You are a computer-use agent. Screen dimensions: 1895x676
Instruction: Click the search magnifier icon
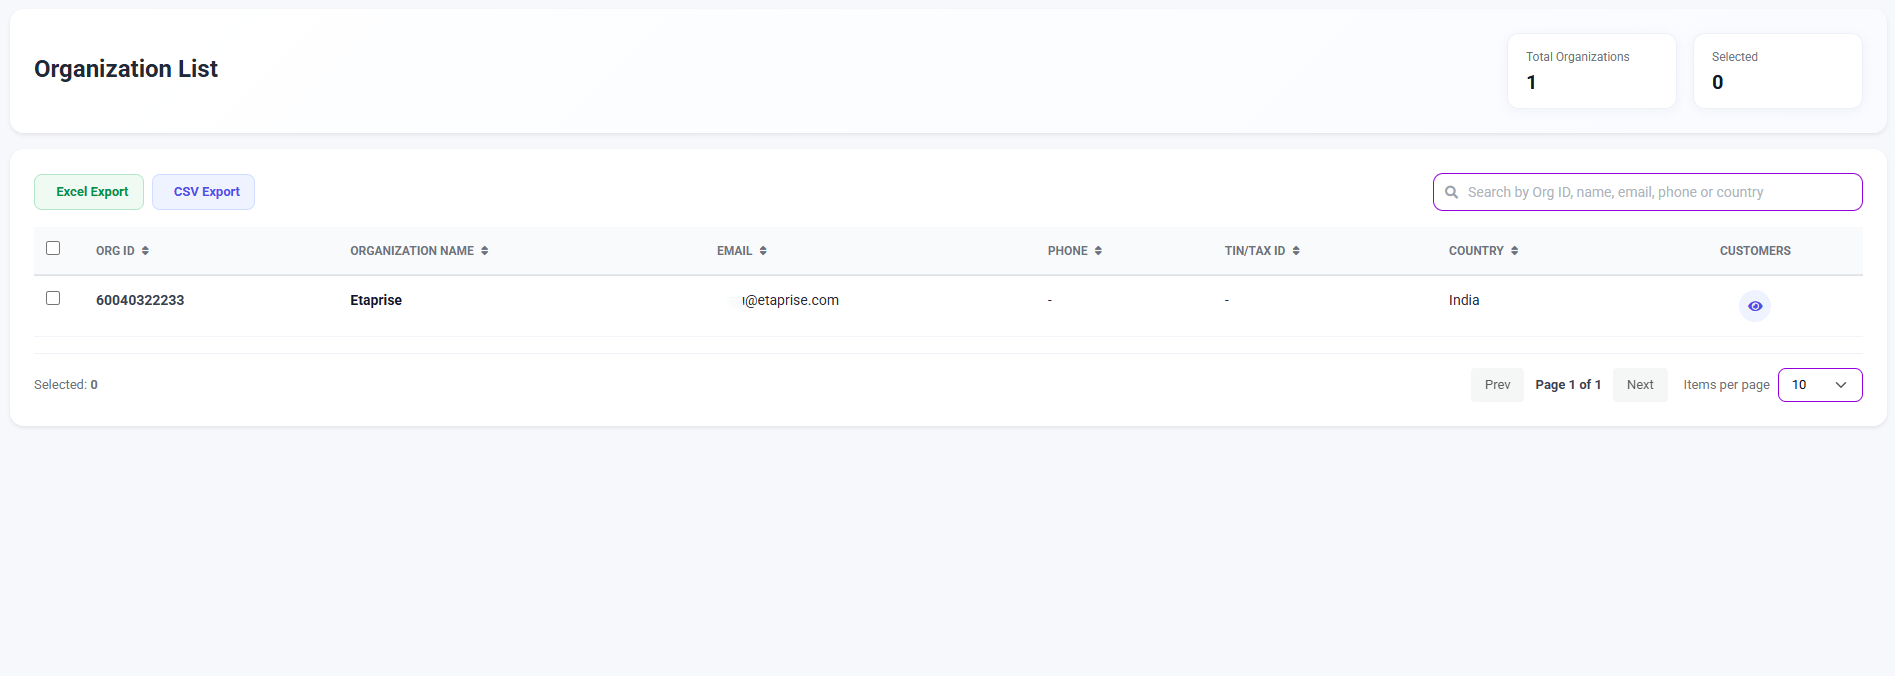click(1451, 192)
